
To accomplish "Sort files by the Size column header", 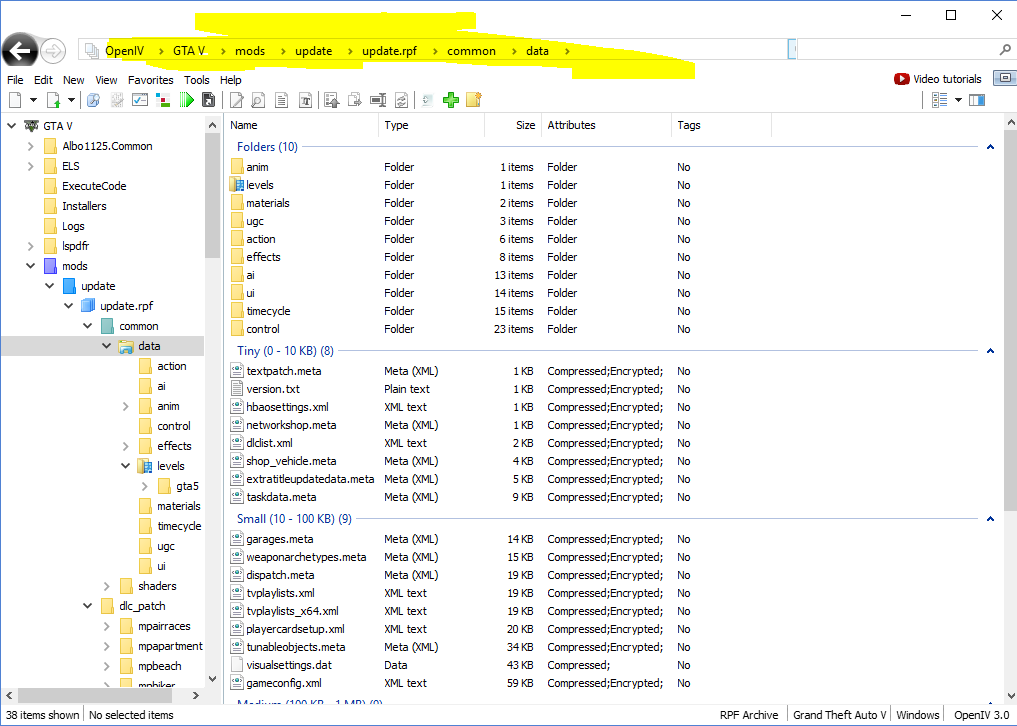I will point(525,125).
